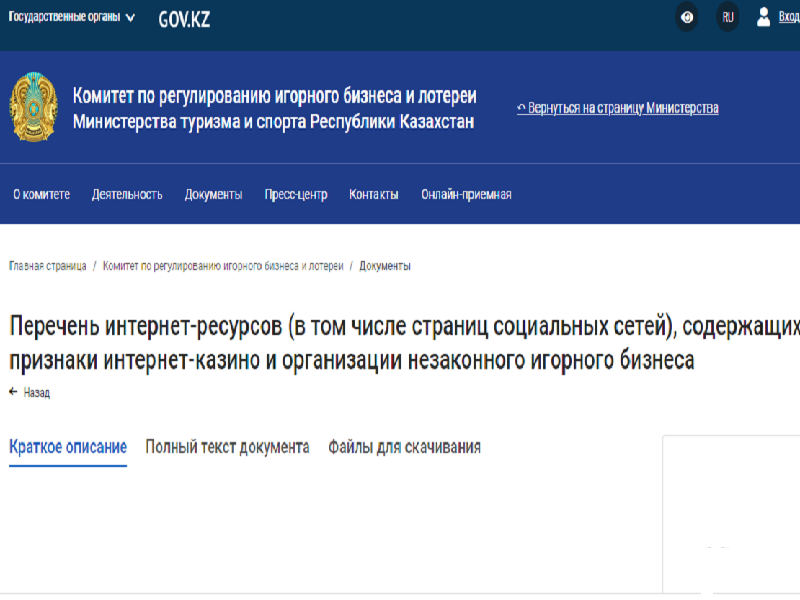Open the Деятельность navigation menu
The image size is (800, 600).
pos(125,194)
